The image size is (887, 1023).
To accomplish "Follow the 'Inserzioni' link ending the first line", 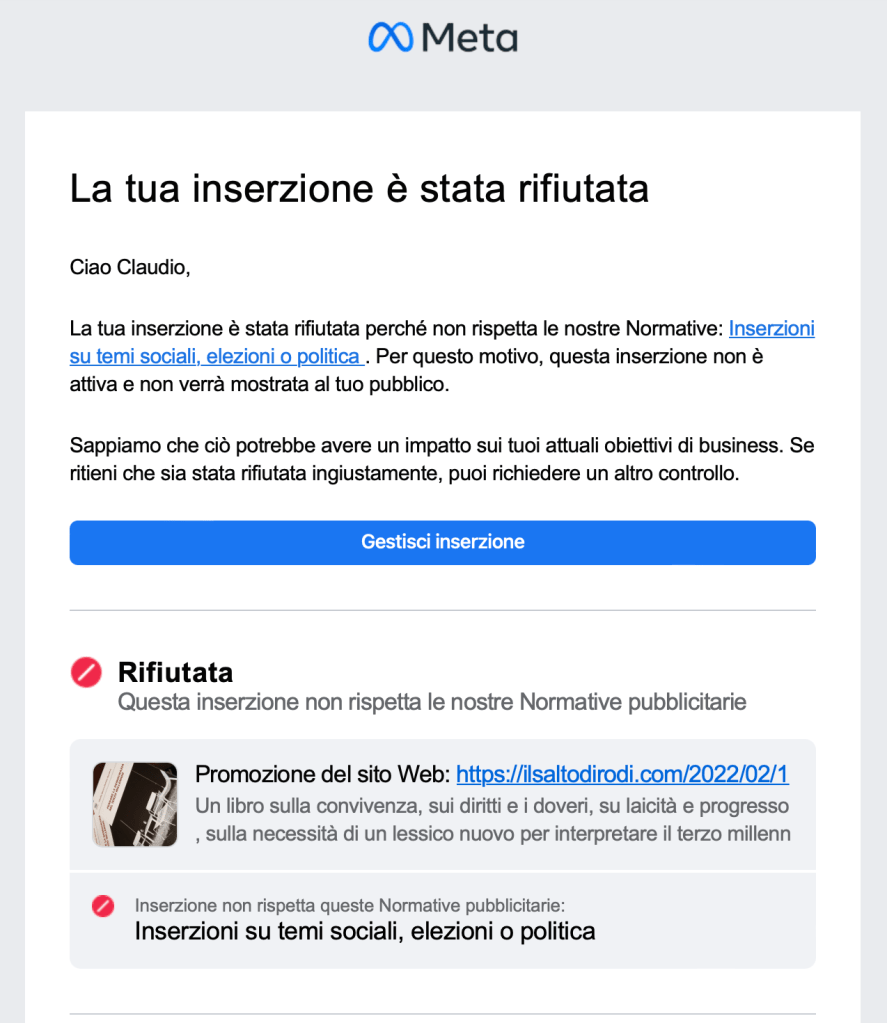I will [772, 328].
